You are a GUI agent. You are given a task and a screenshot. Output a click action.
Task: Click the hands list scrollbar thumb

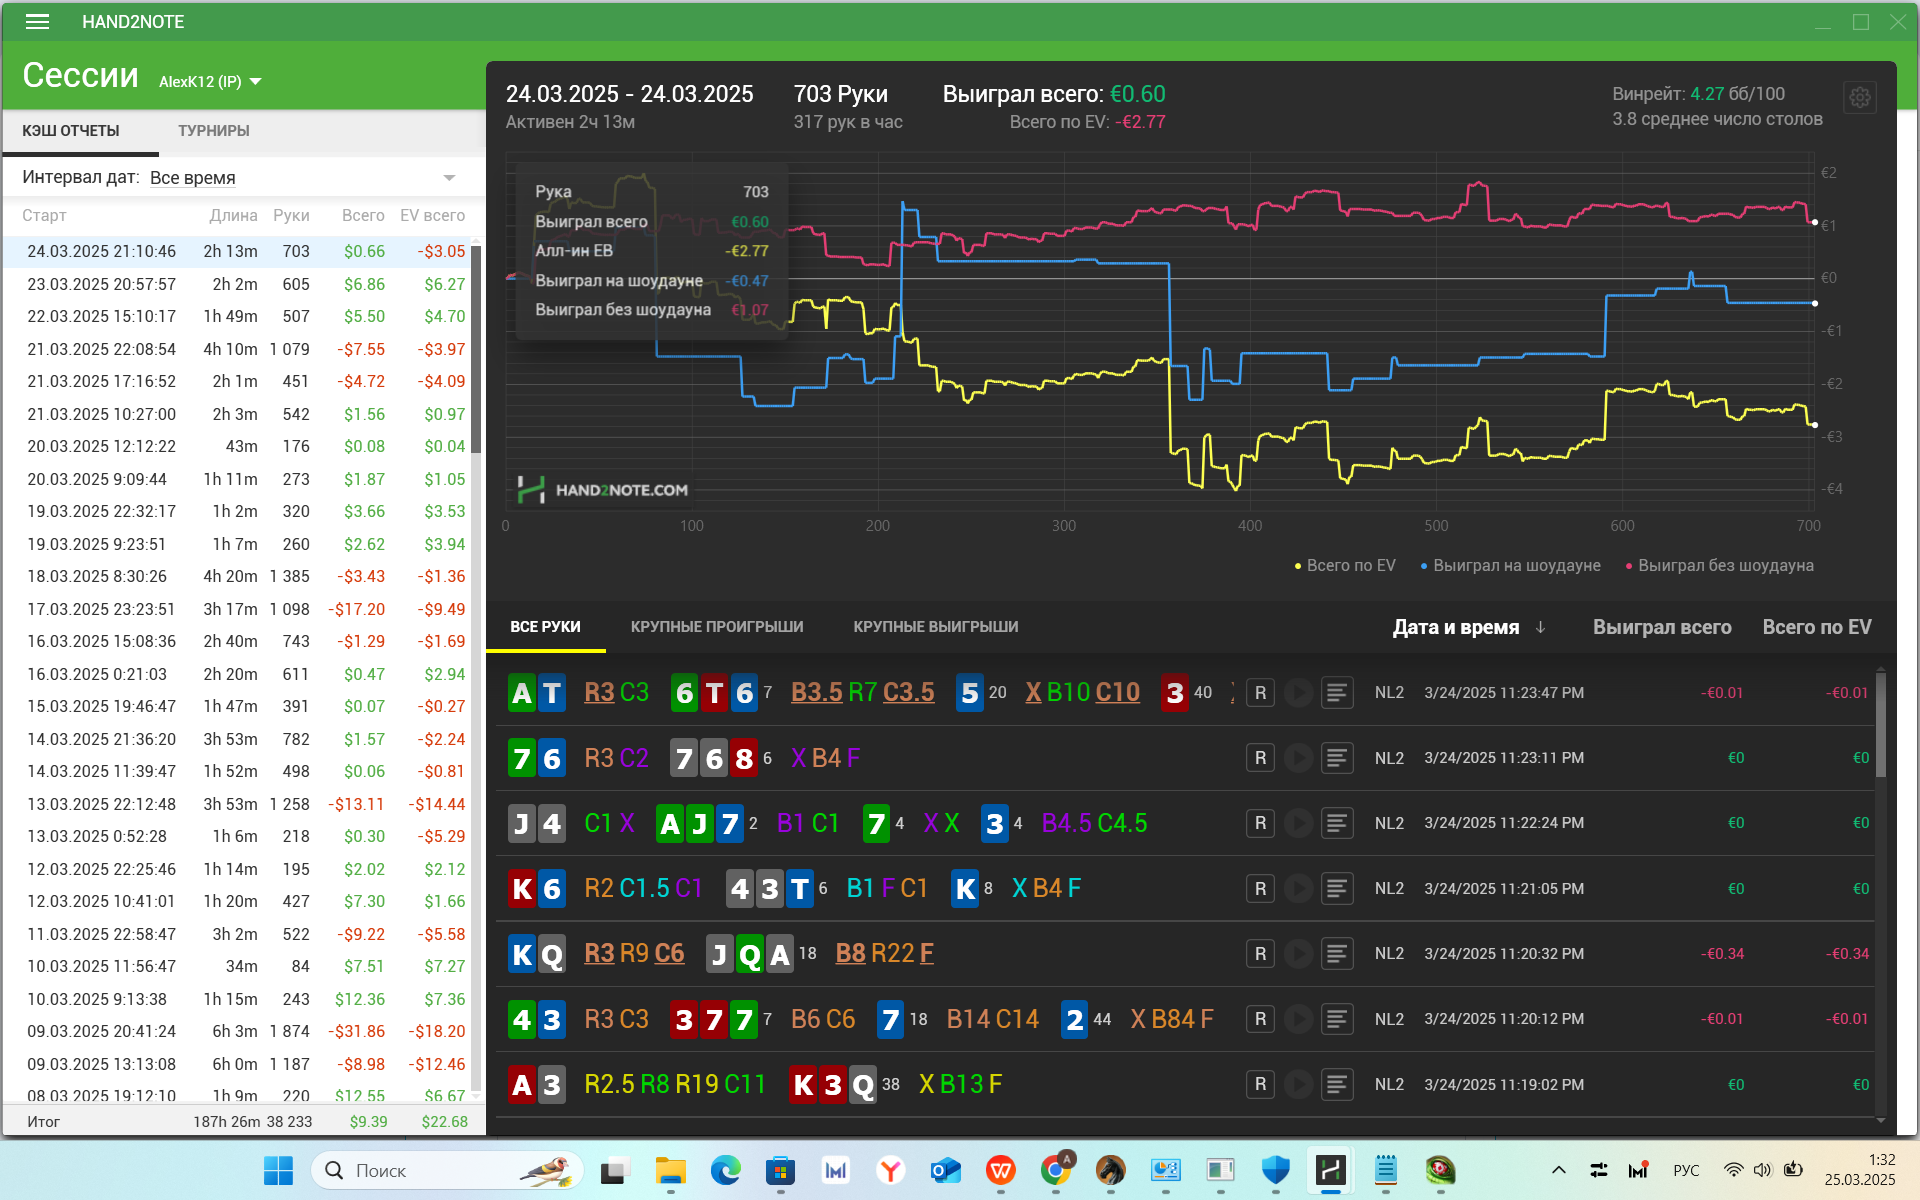point(1881,724)
